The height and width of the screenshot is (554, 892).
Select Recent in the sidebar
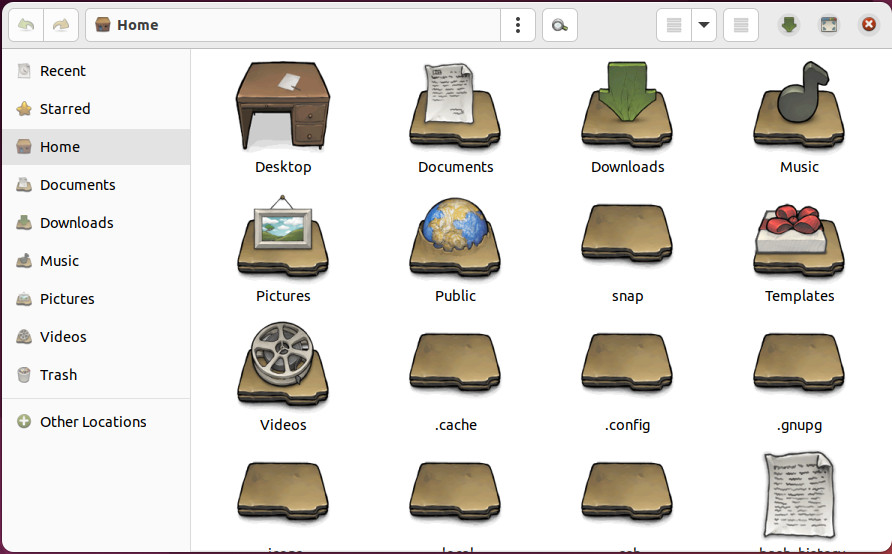click(96, 71)
